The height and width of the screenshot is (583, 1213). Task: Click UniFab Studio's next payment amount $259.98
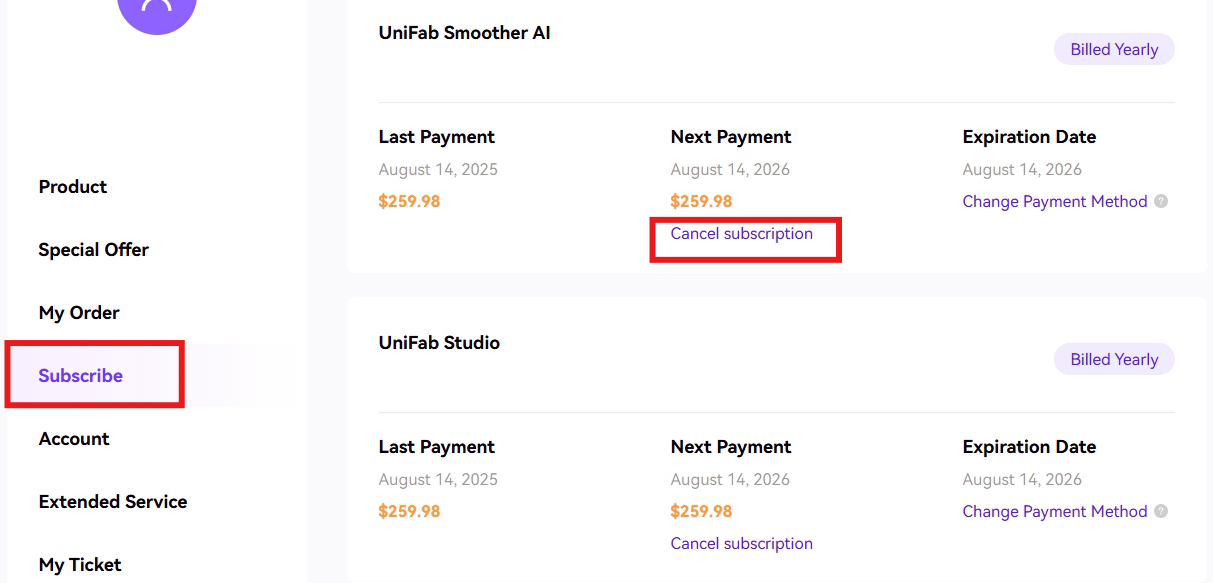coord(701,512)
